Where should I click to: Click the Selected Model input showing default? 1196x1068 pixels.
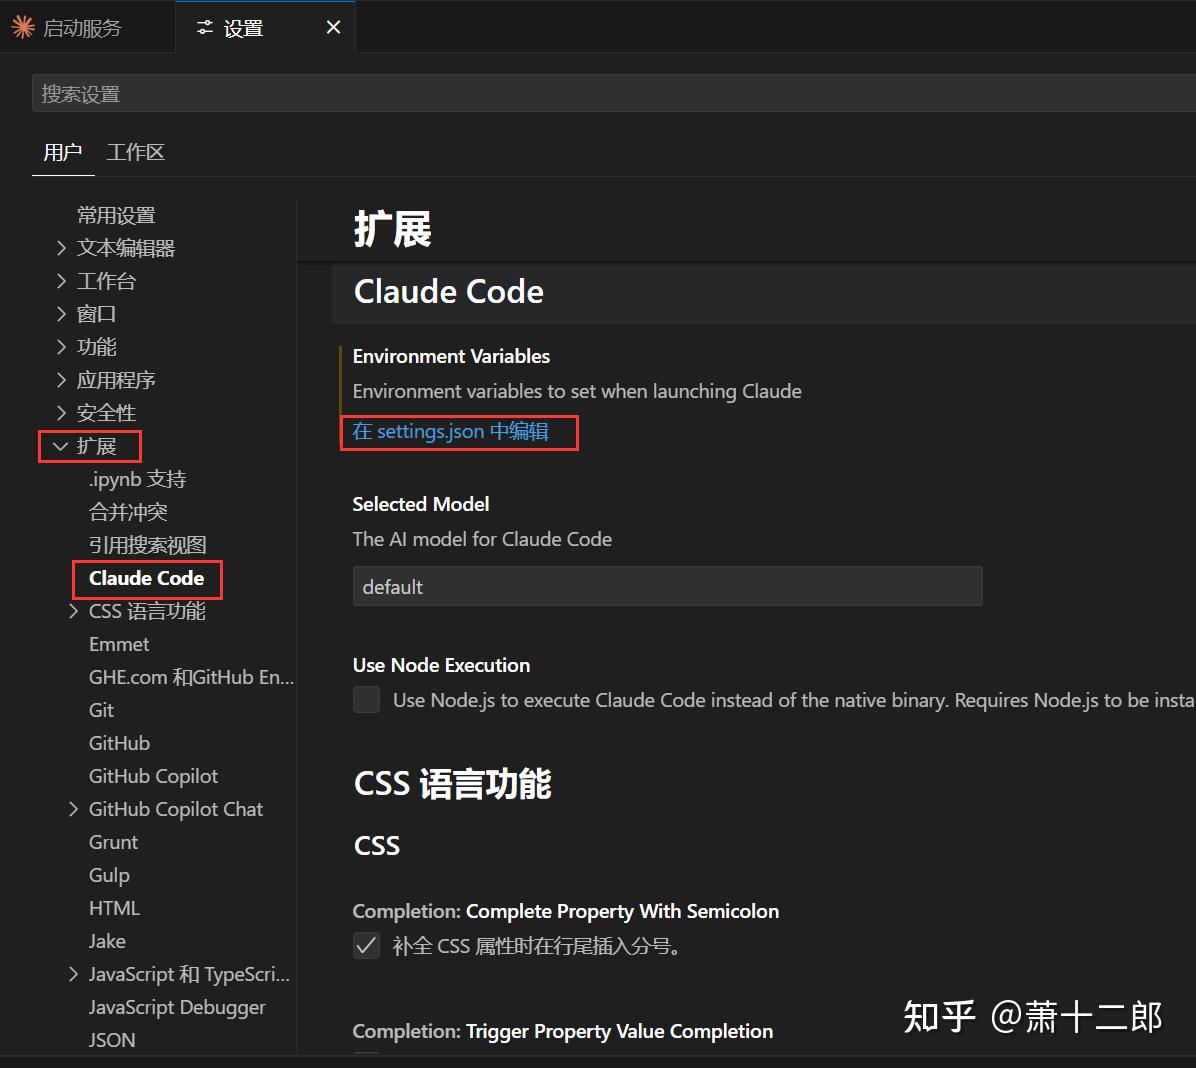click(x=667, y=587)
